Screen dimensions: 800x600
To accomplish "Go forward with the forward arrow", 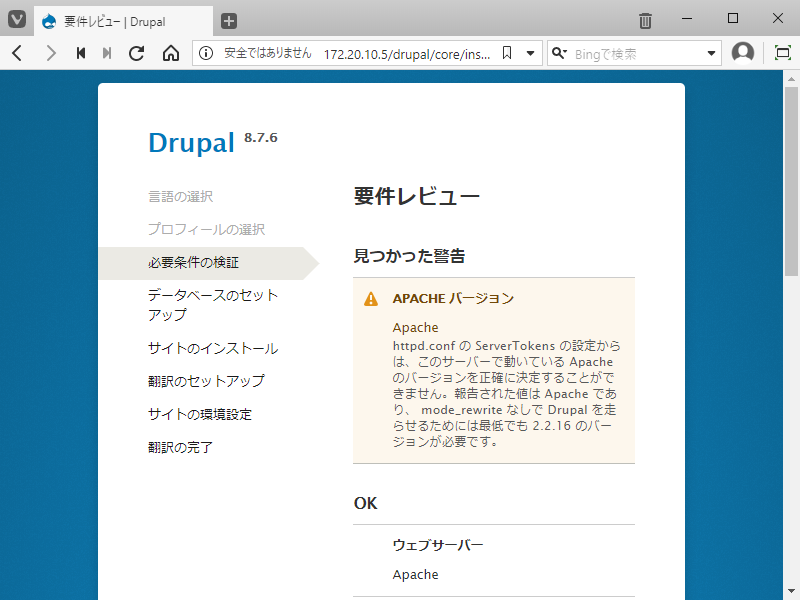I will [51, 53].
